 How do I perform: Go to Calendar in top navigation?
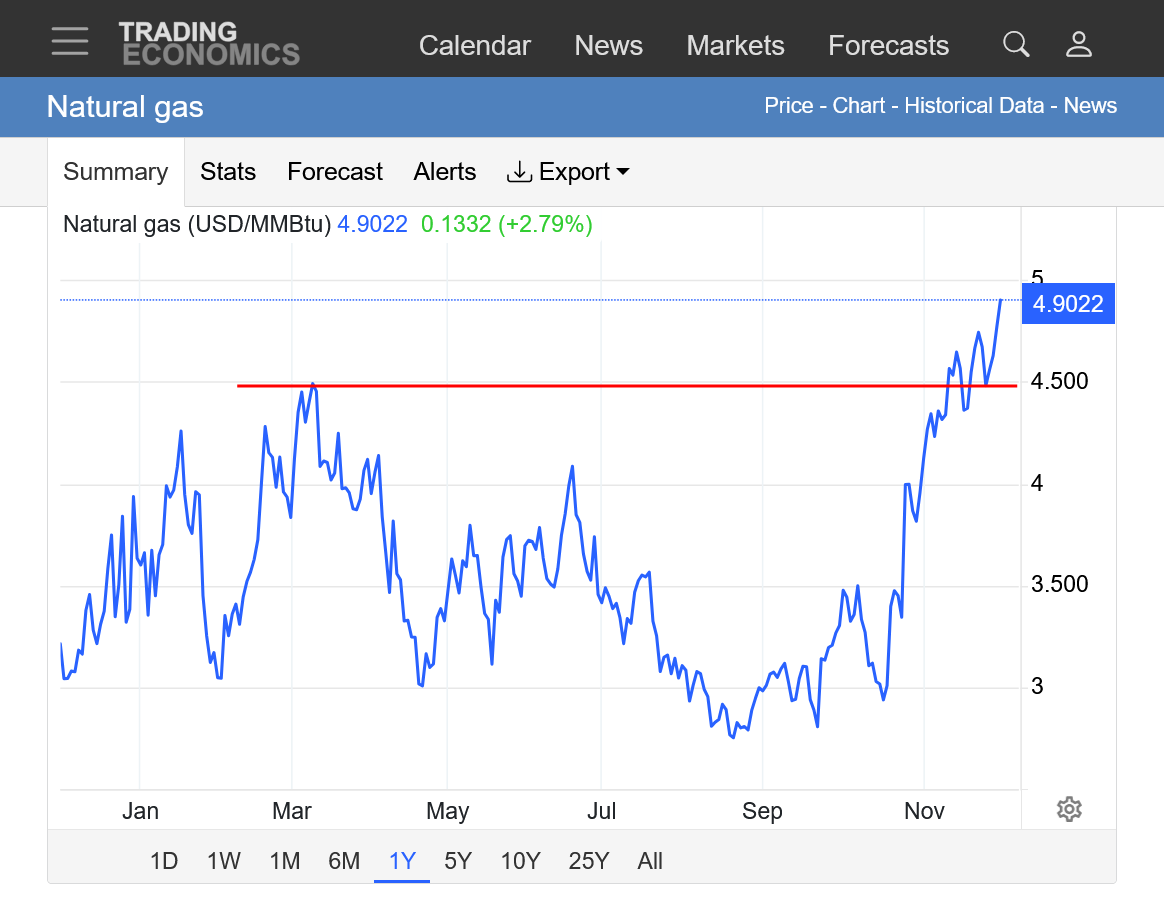474,46
